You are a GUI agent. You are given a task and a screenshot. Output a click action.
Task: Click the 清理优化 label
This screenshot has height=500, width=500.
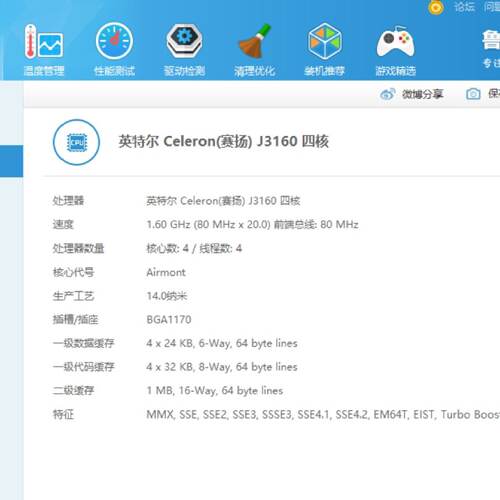pos(255,71)
